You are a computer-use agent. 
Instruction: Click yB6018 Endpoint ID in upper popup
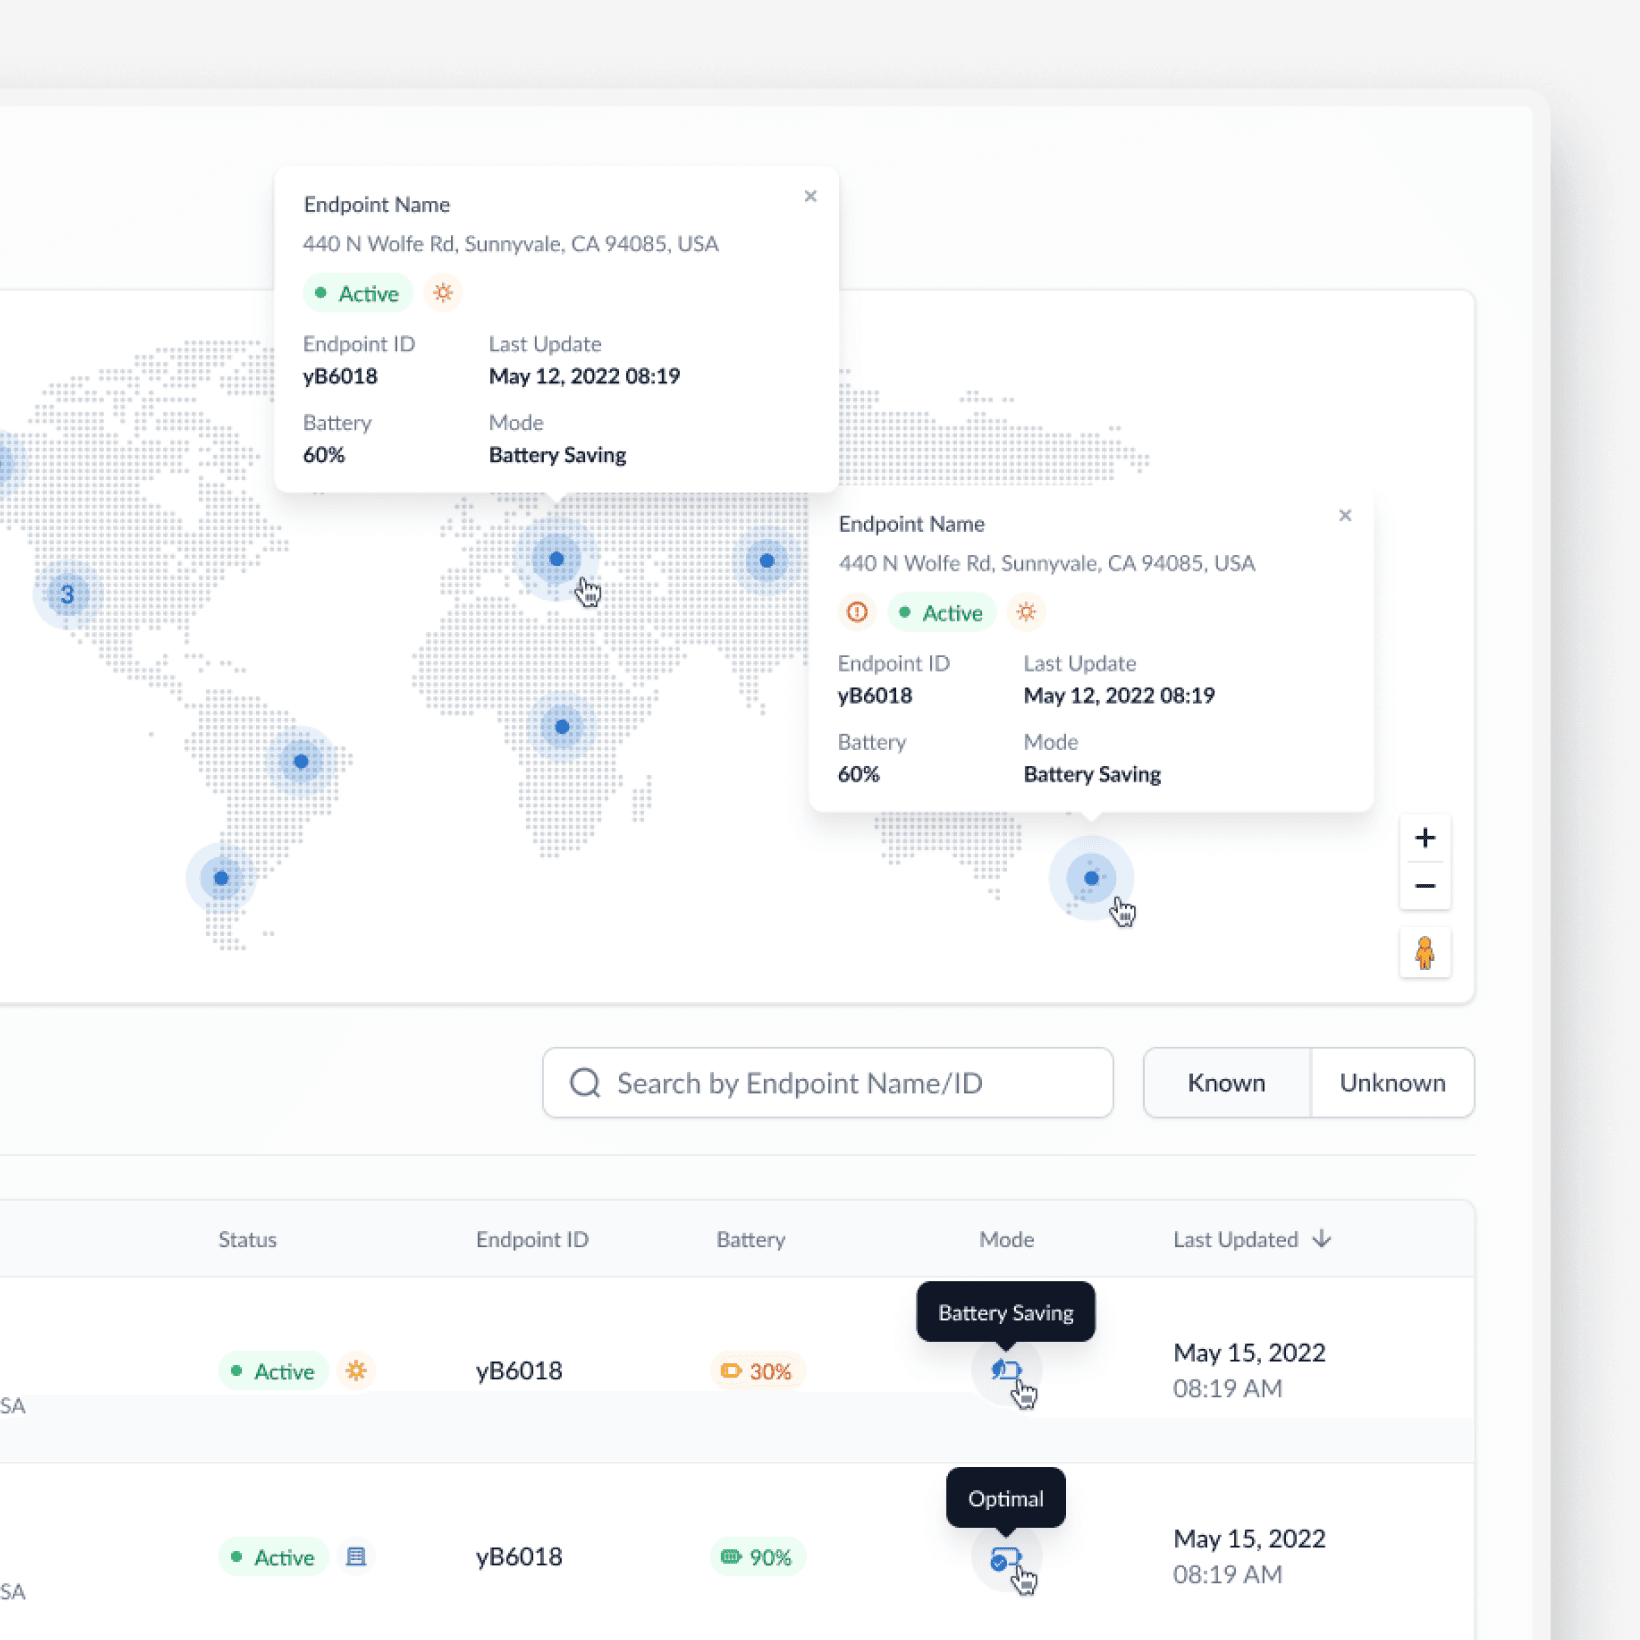pyautogui.click(x=340, y=376)
